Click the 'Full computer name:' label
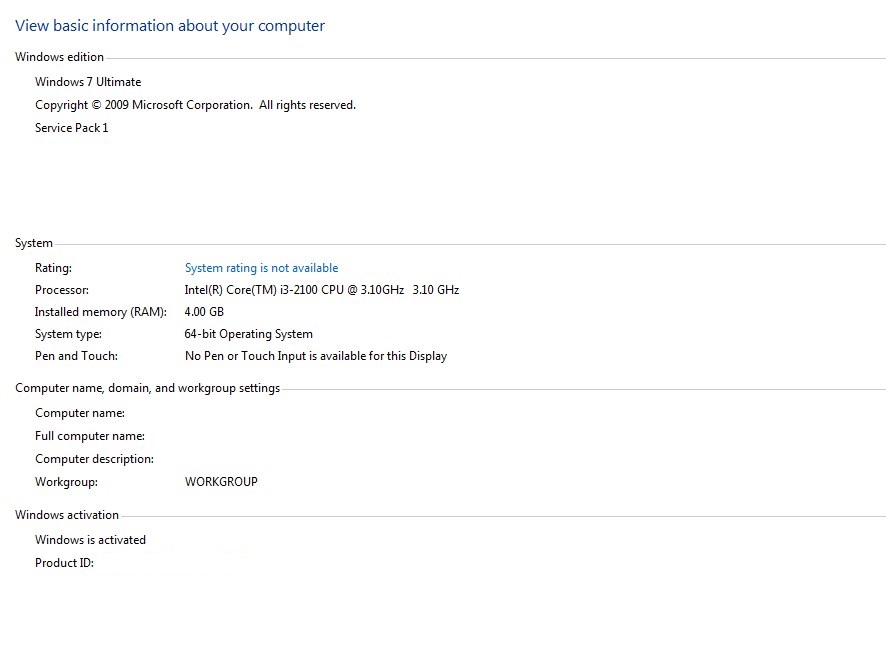 click(90, 436)
